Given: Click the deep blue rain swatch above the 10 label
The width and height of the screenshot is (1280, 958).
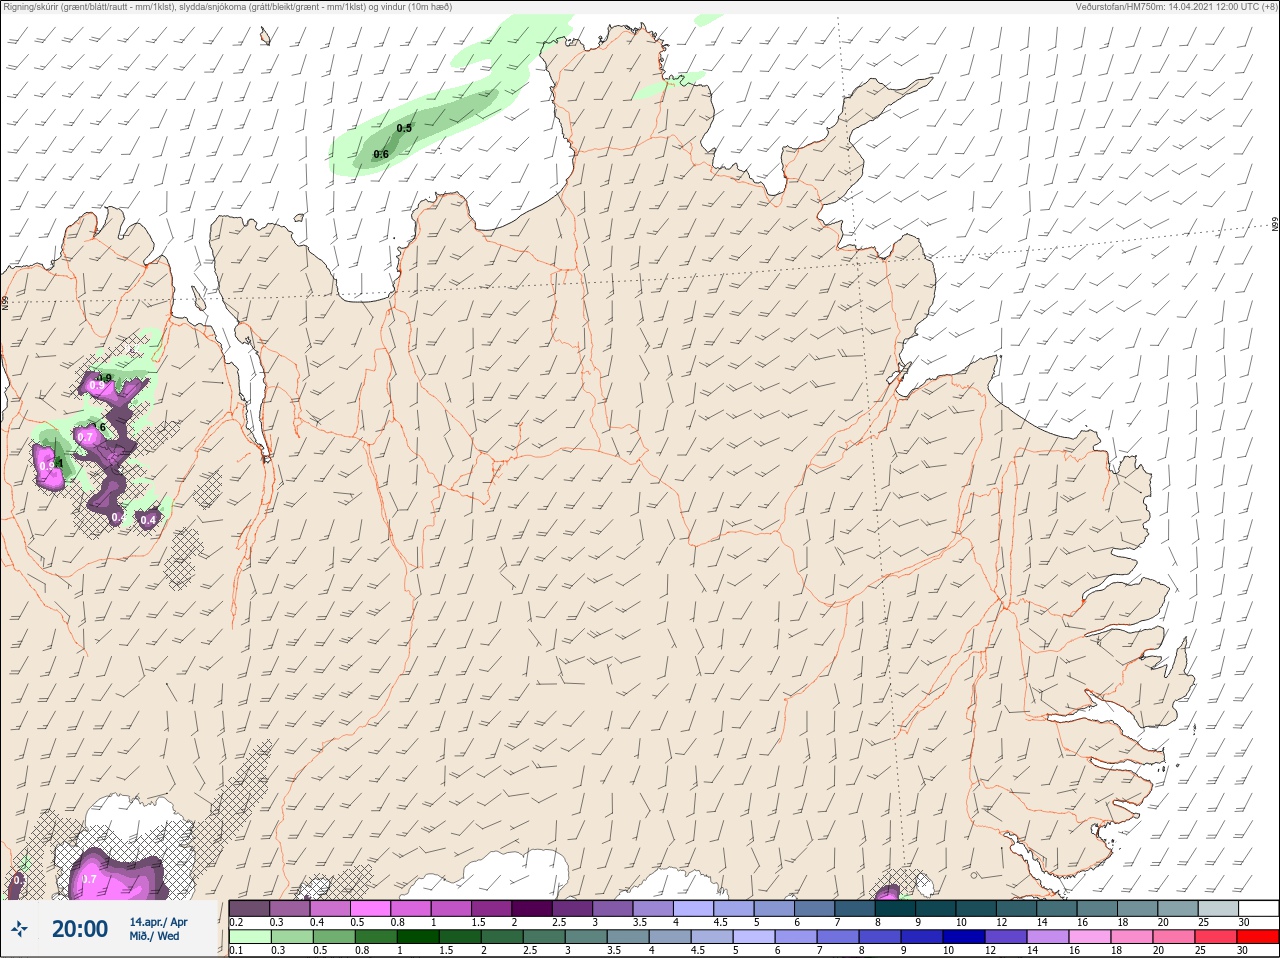Looking at the screenshot, I should click(x=964, y=937).
